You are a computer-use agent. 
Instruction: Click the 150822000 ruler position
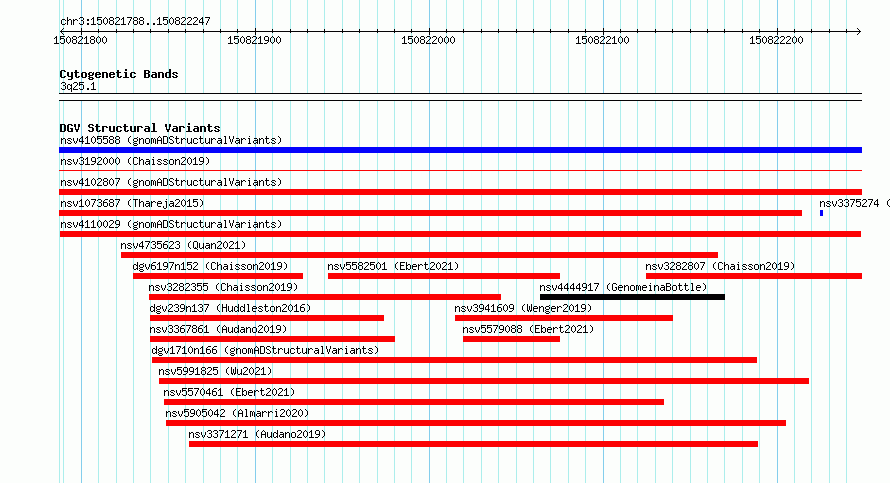coord(428,40)
